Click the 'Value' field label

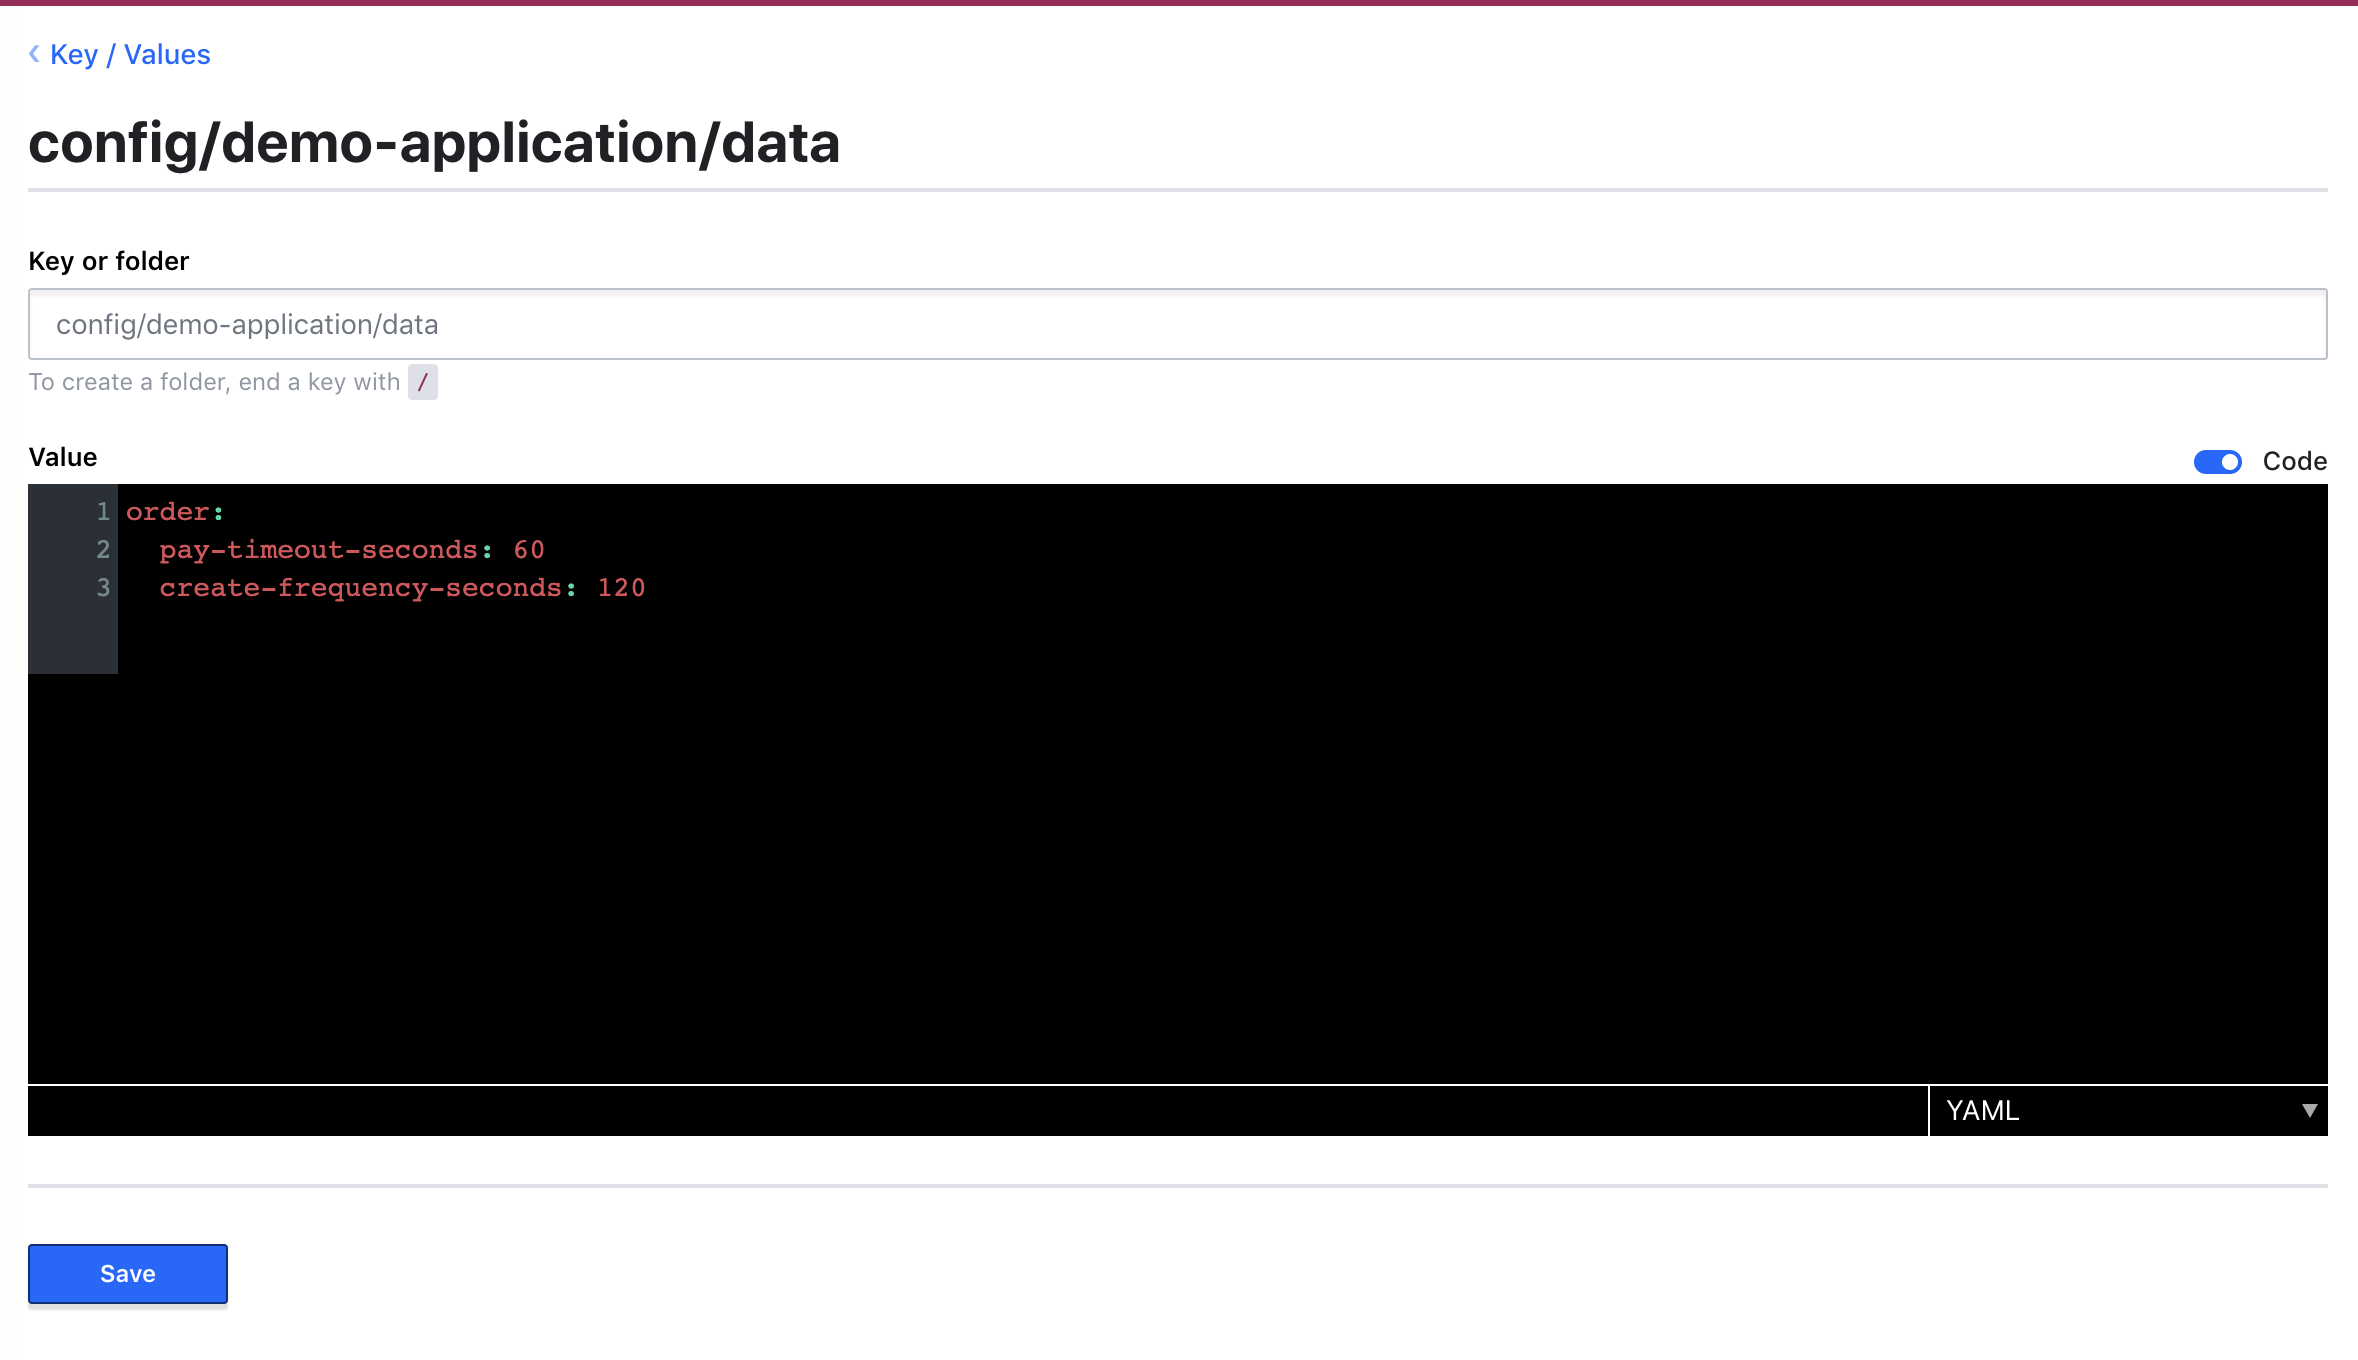coord(63,457)
